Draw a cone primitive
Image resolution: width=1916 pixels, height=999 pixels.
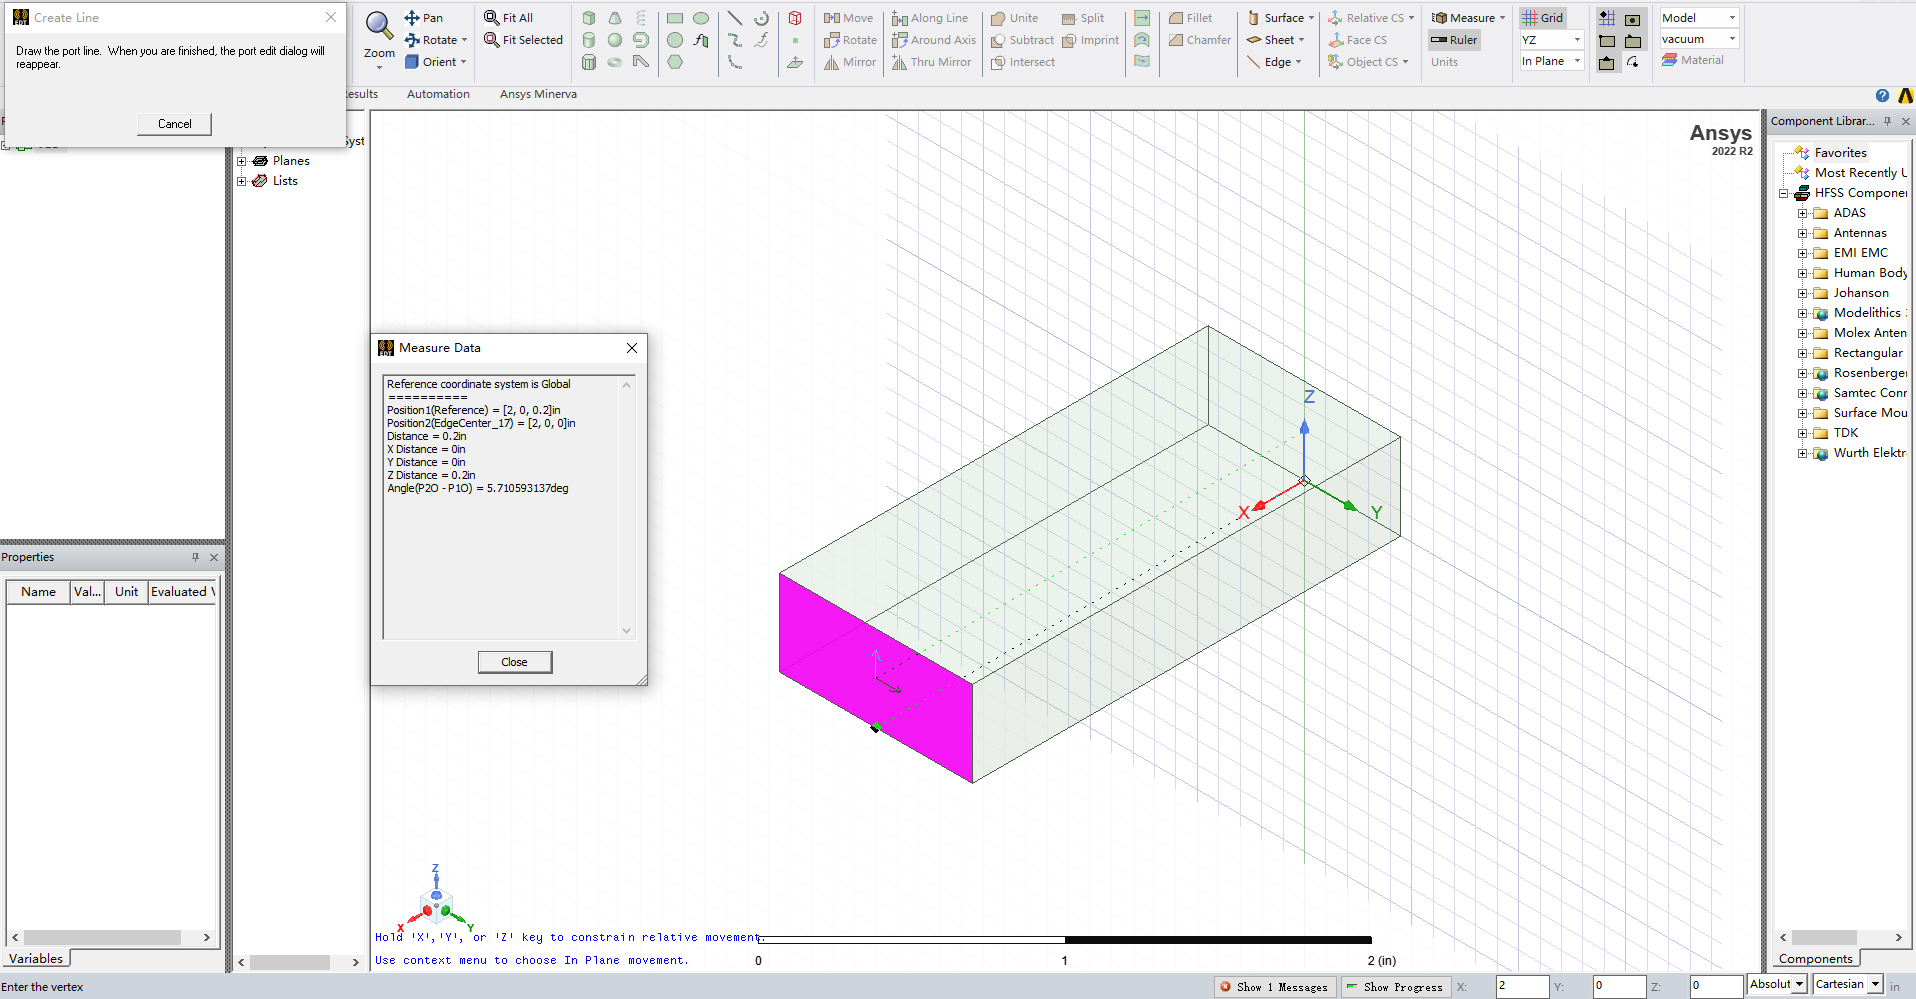[x=615, y=18]
